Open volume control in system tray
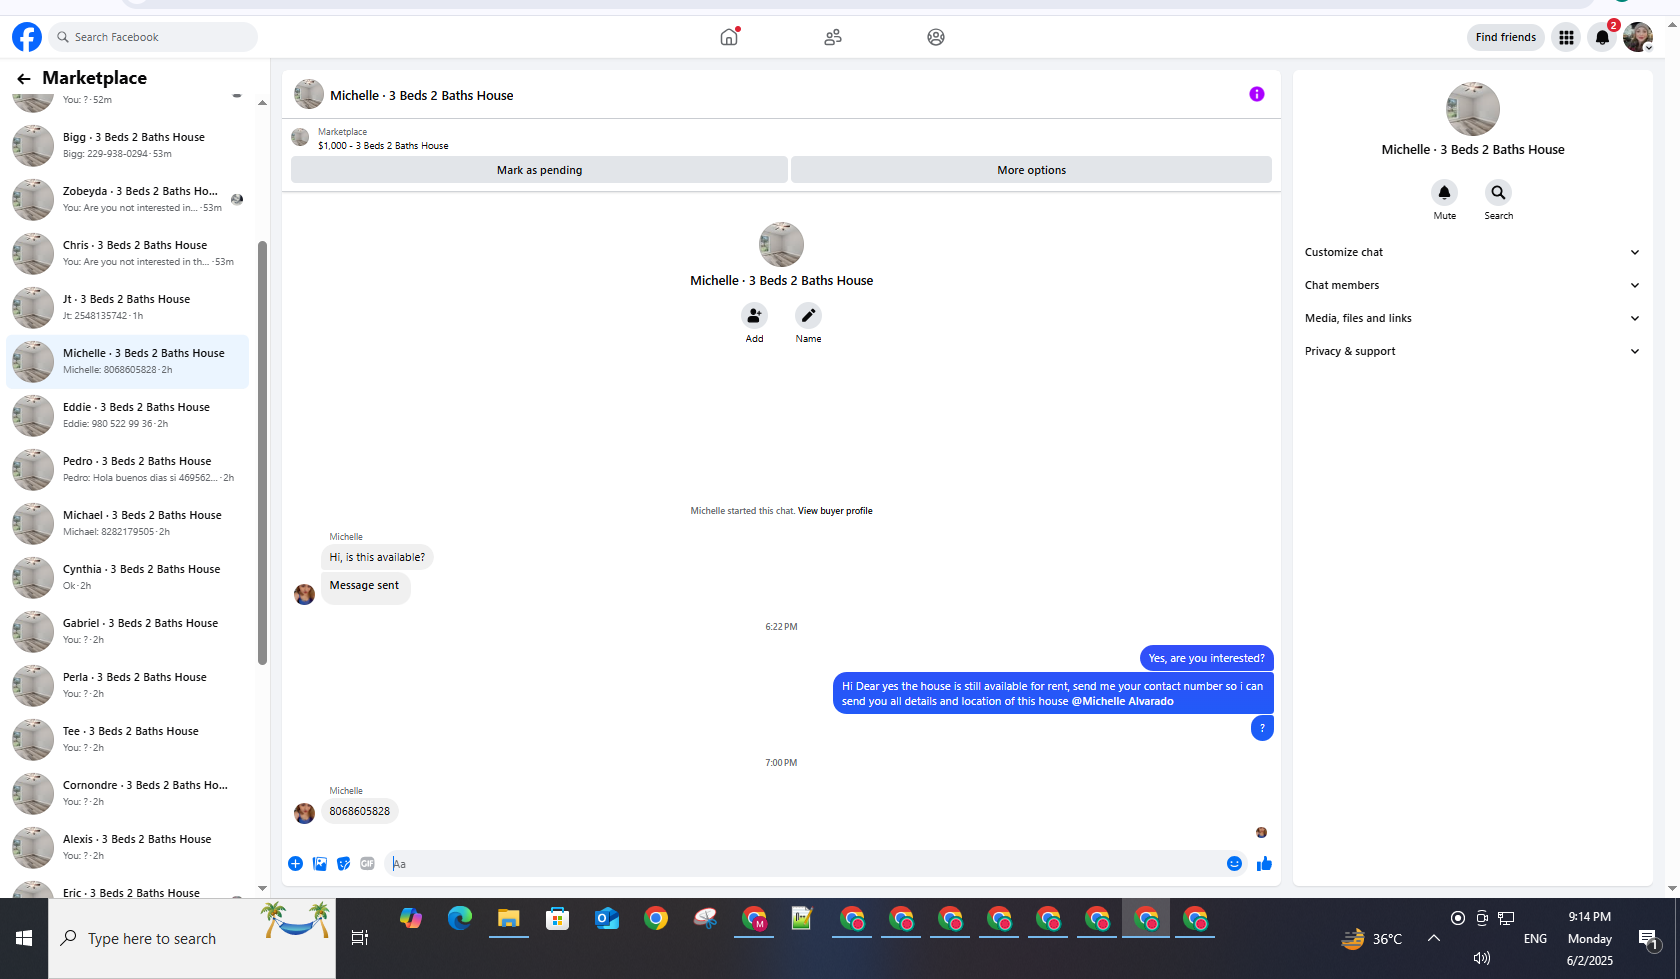The height and width of the screenshot is (979, 1680). [1482, 958]
